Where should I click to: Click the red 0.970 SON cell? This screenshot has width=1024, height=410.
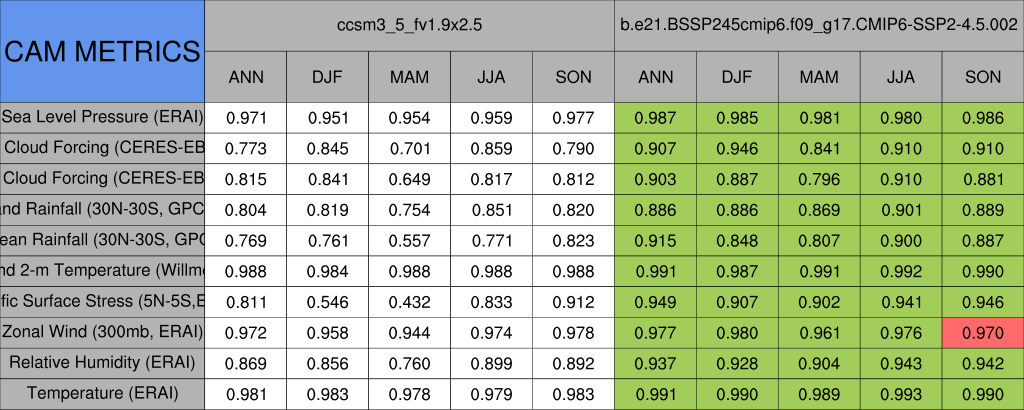983,331
